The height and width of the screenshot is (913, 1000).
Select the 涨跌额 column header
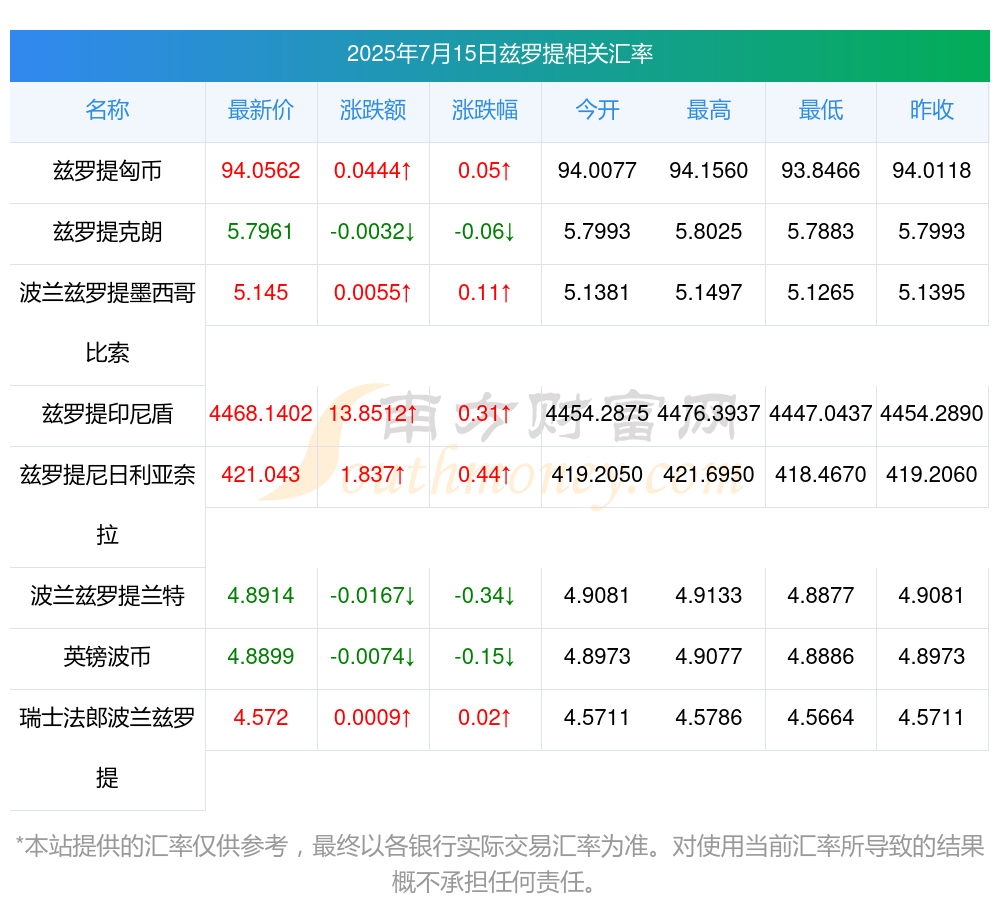(x=372, y=110)
